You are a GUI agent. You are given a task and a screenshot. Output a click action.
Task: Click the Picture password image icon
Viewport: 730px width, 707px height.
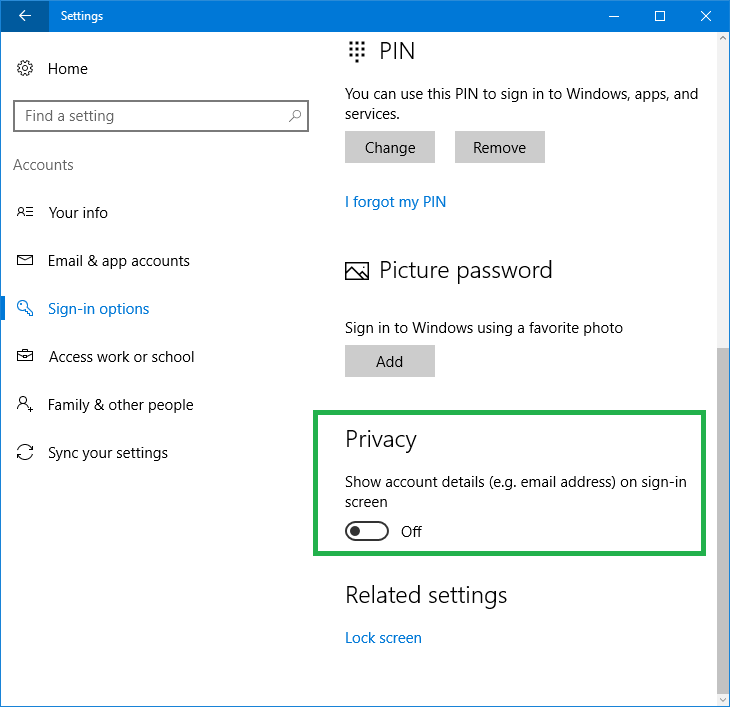[357, 271]
